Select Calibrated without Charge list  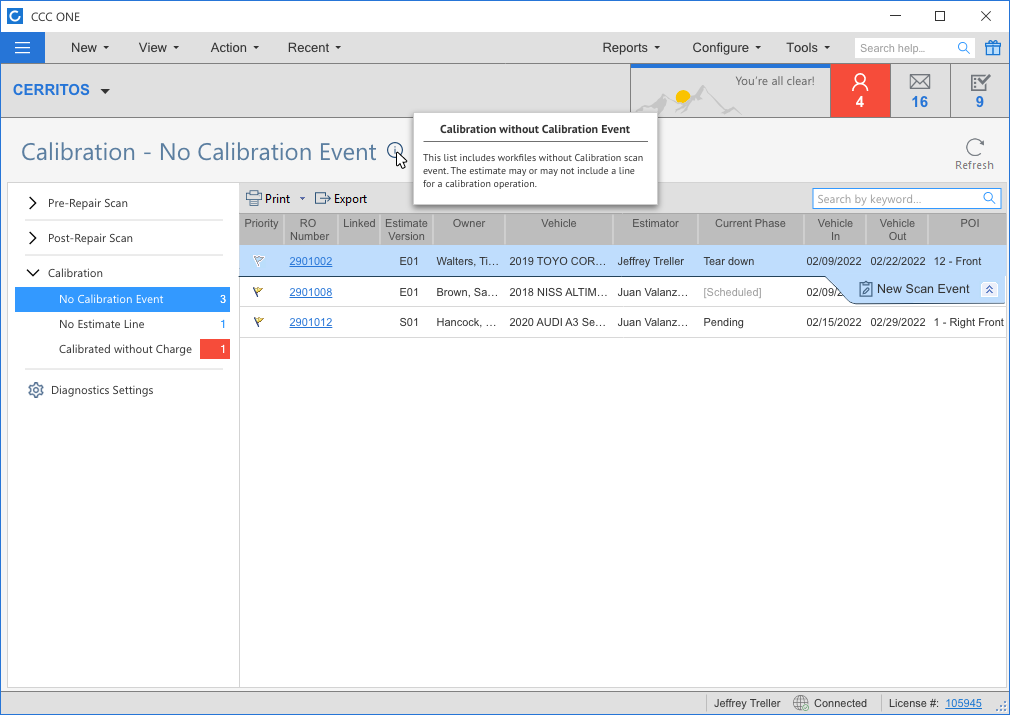point(122,349)
